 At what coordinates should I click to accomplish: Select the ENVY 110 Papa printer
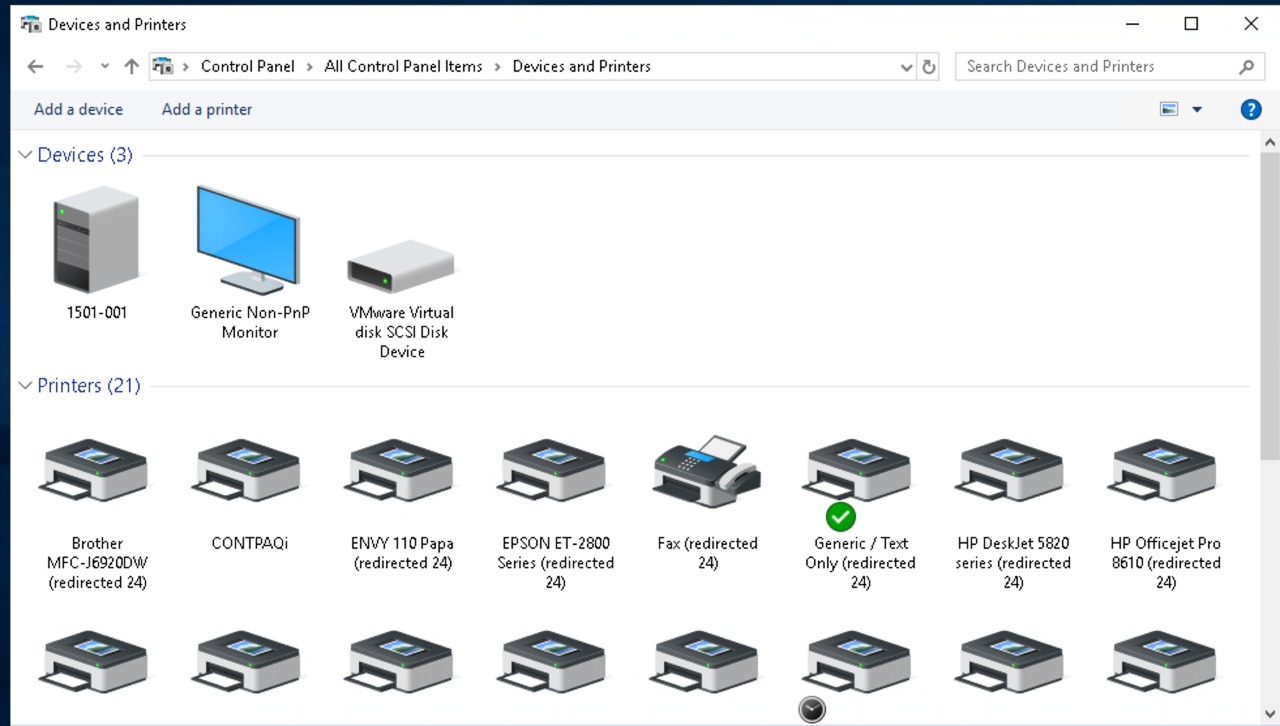(402, 471)
